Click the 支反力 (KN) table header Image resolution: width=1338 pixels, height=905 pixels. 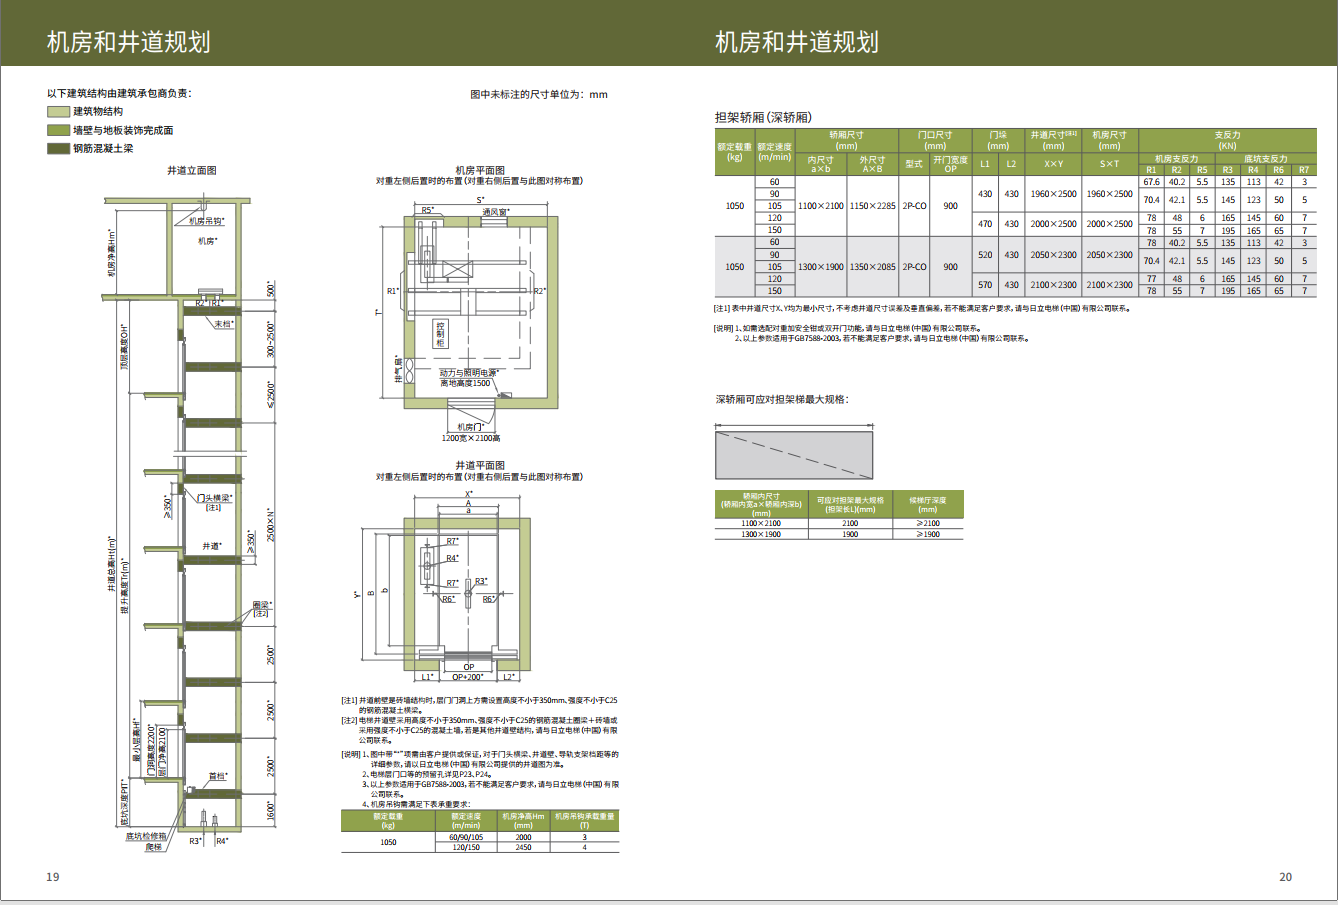1227,140
